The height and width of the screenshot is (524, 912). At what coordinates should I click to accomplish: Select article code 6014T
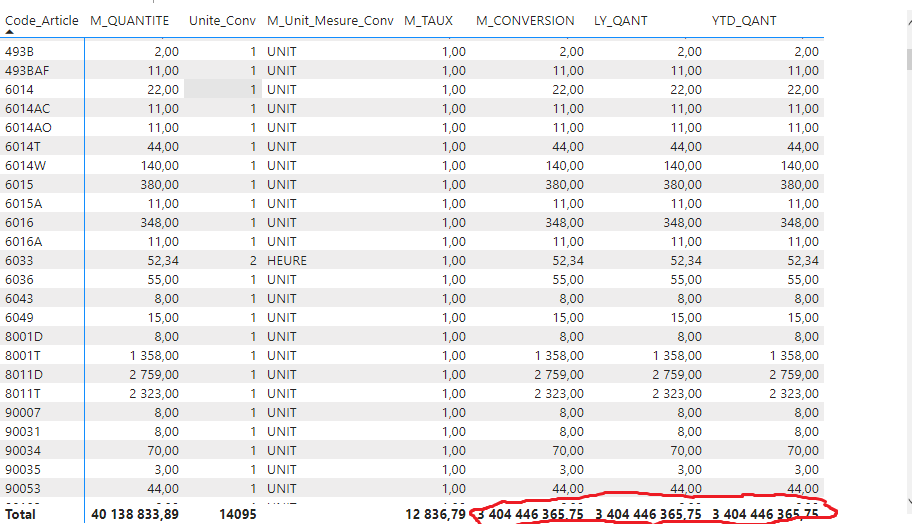pos(23,147)
